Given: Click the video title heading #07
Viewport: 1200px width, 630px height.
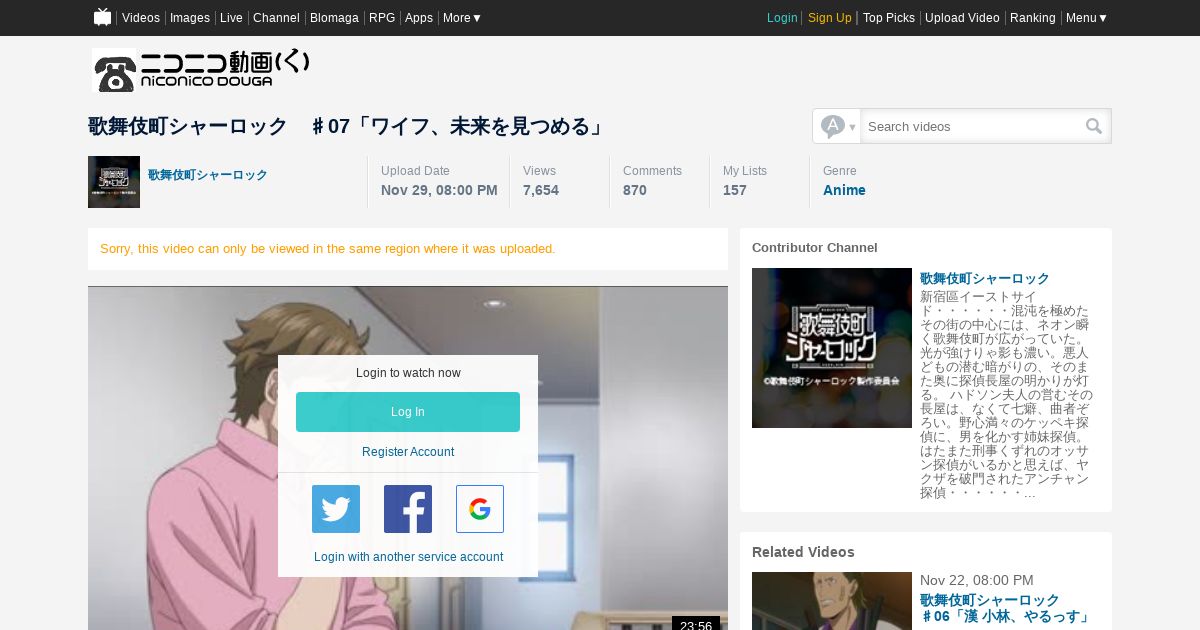Looking at the screenshot, I should [x=347, y=127].
